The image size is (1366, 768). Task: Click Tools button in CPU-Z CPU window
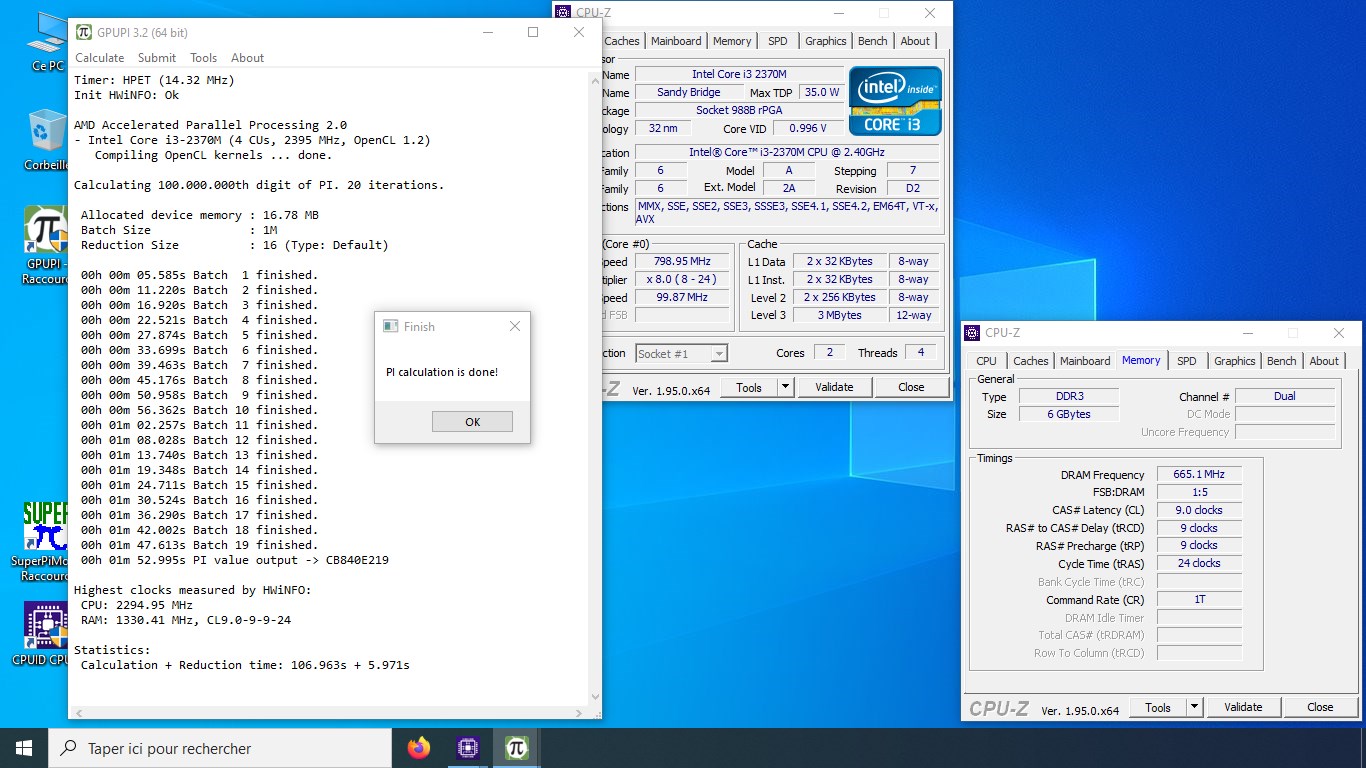(749, 387)
